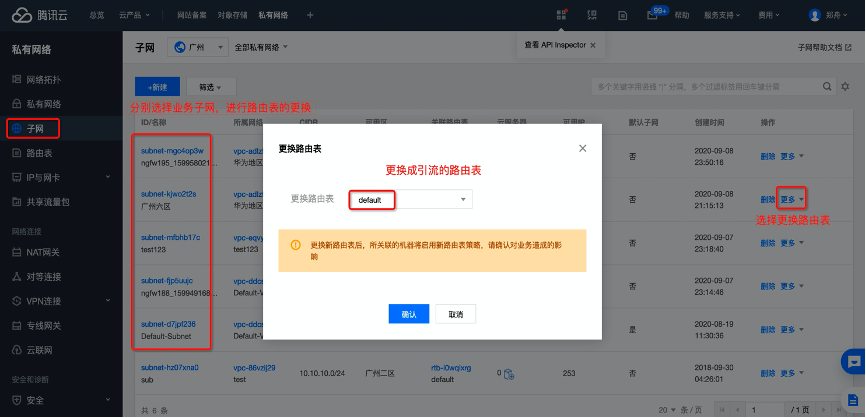Click the +新建 create subnet button
The height and width of the screenshot is (418, 866).
(x=157, y=88)
